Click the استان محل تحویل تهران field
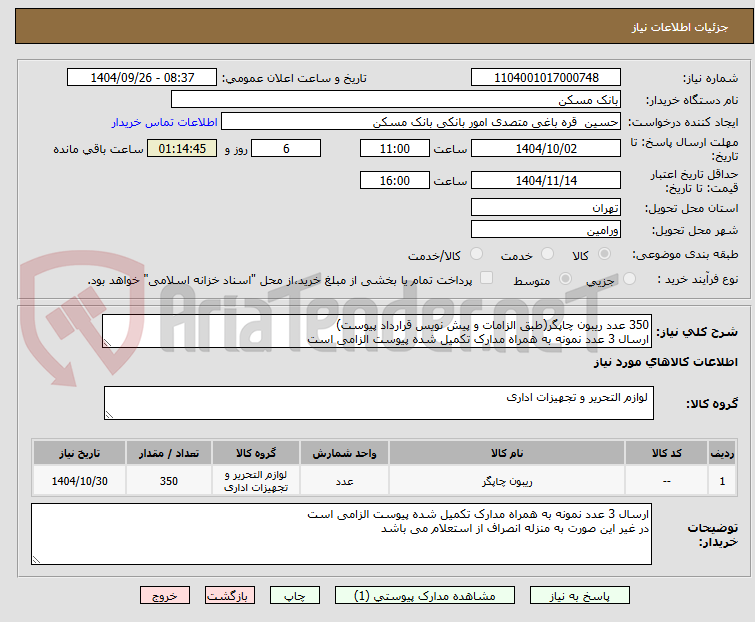Viewport: 755px width, 622px height. click(x=546, y=207)
